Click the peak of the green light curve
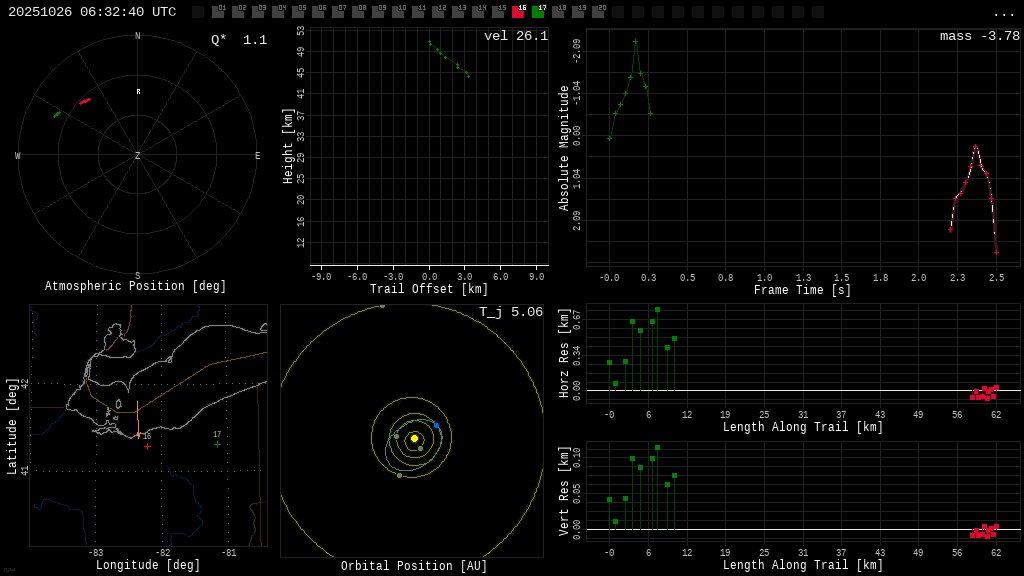The height and width of the screenshot is (576, 1024). (x=635, y=42)
